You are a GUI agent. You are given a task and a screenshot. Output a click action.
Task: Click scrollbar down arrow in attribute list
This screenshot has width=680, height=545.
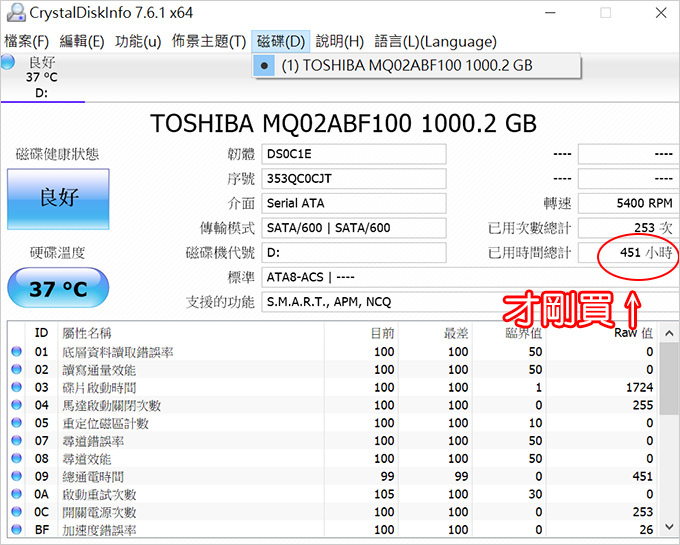click(x=668, y=527)
